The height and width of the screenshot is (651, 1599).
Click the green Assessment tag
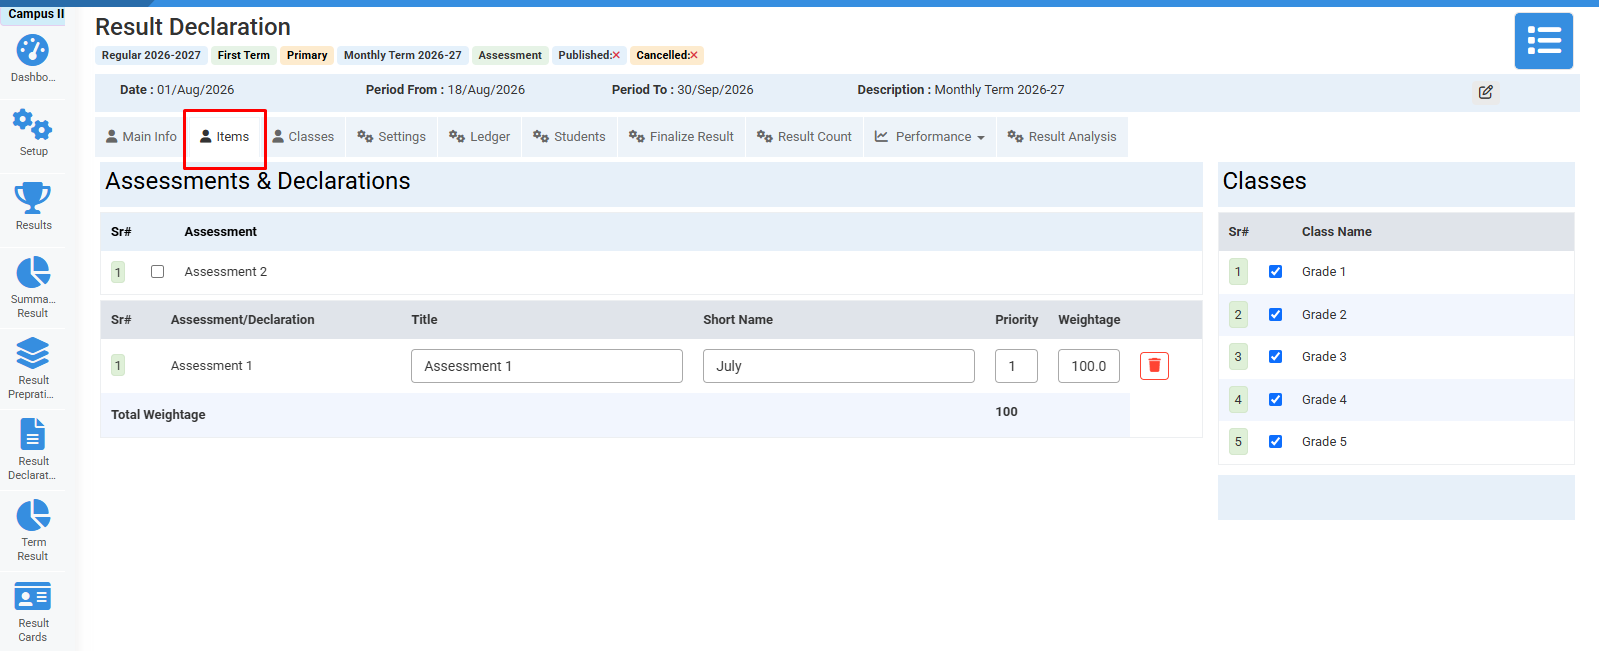510,55
